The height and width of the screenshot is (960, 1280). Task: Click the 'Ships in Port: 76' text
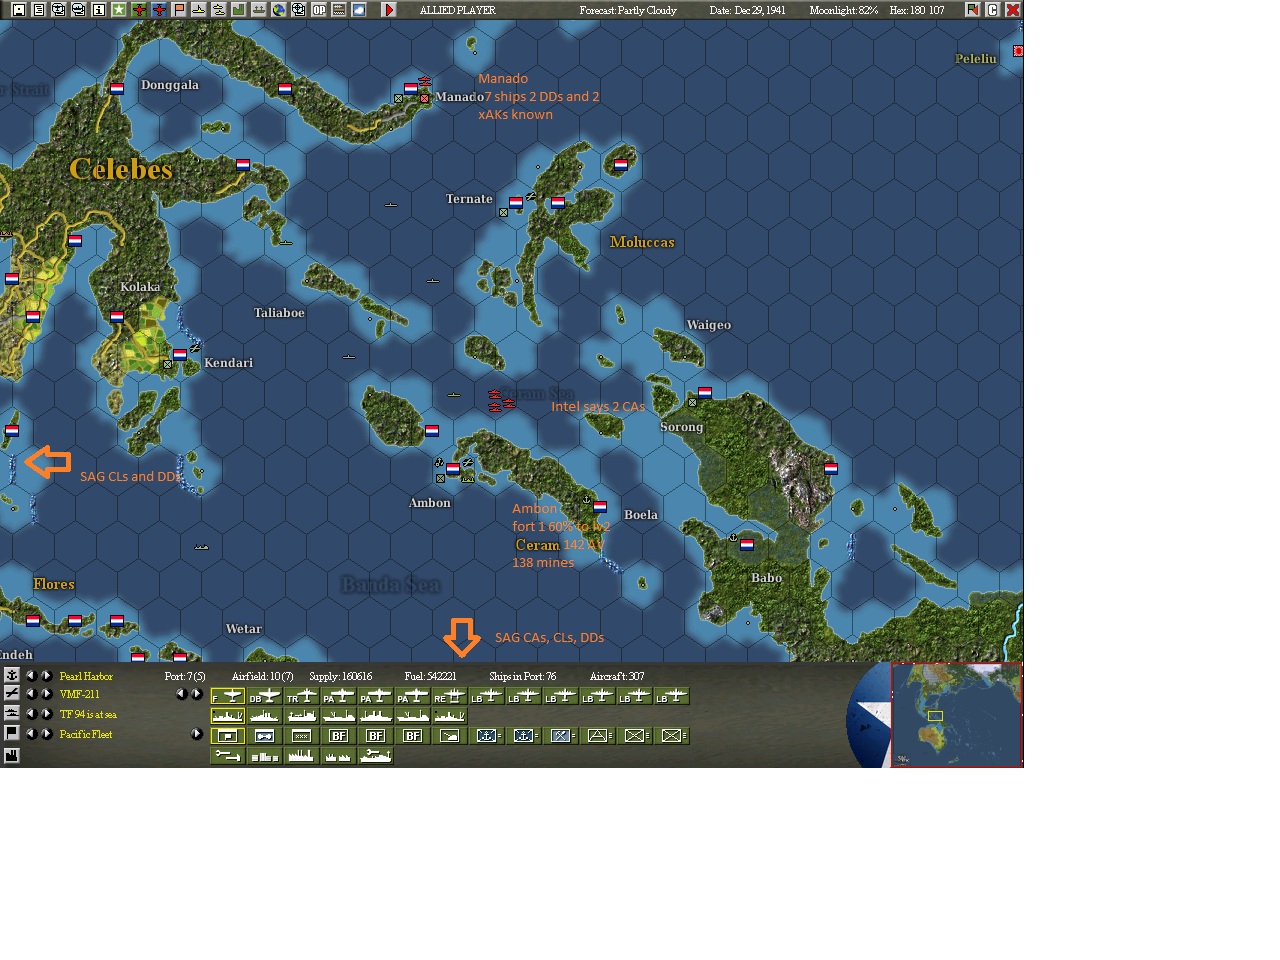pos(522,676)
